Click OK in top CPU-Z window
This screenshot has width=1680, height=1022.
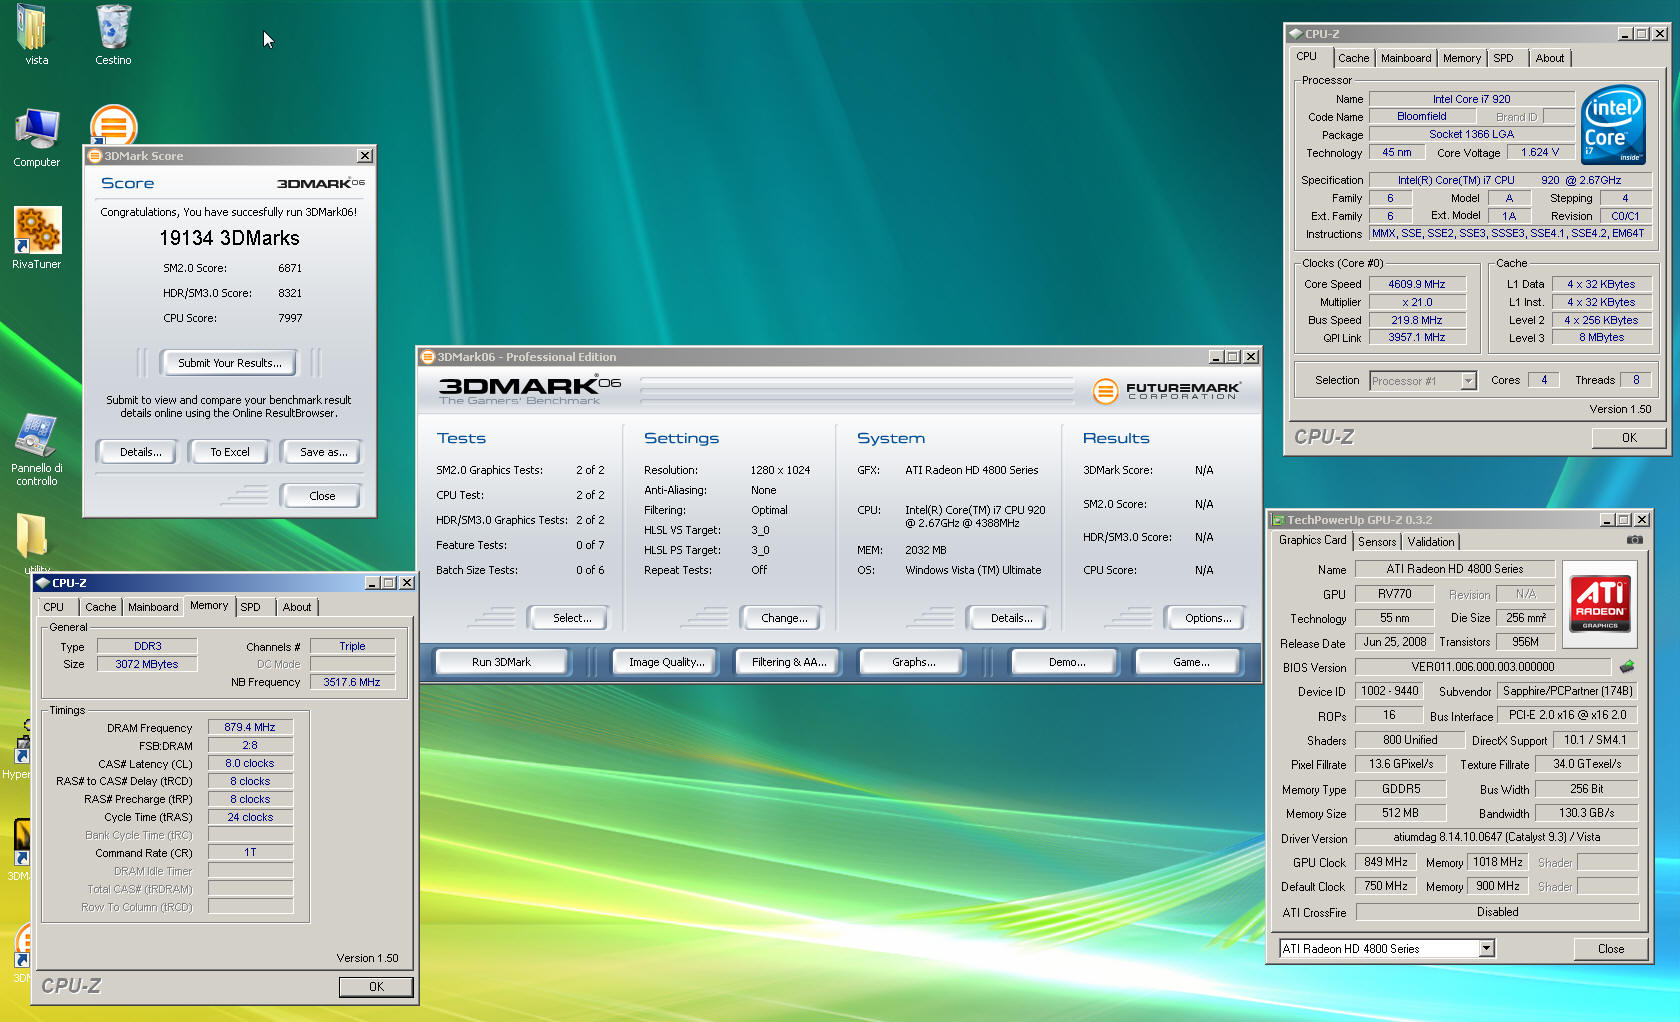[x=1629, y=438]
